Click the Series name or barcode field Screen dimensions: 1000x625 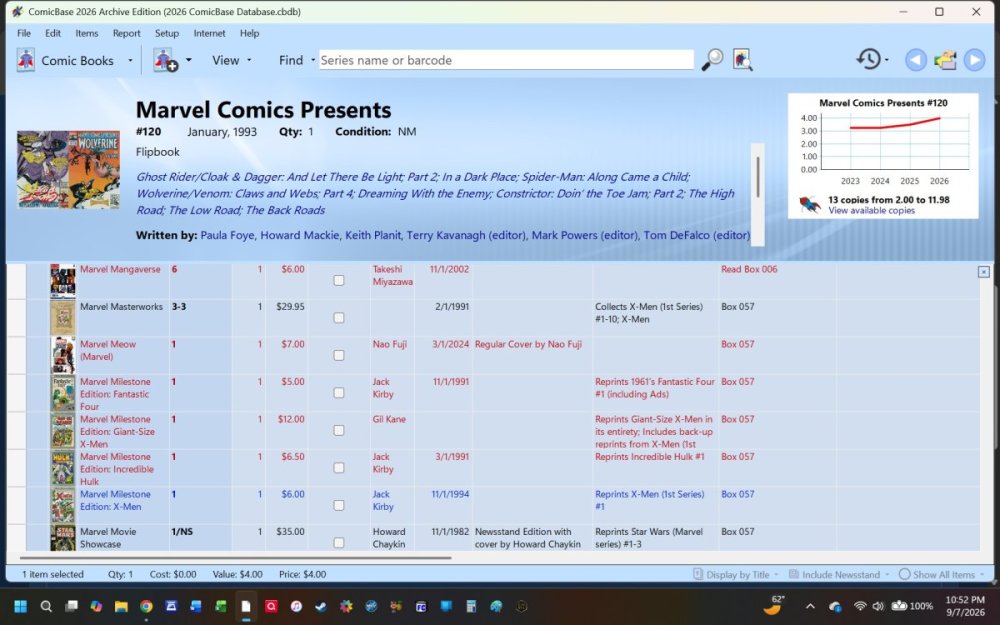click(x=506, y=60)
